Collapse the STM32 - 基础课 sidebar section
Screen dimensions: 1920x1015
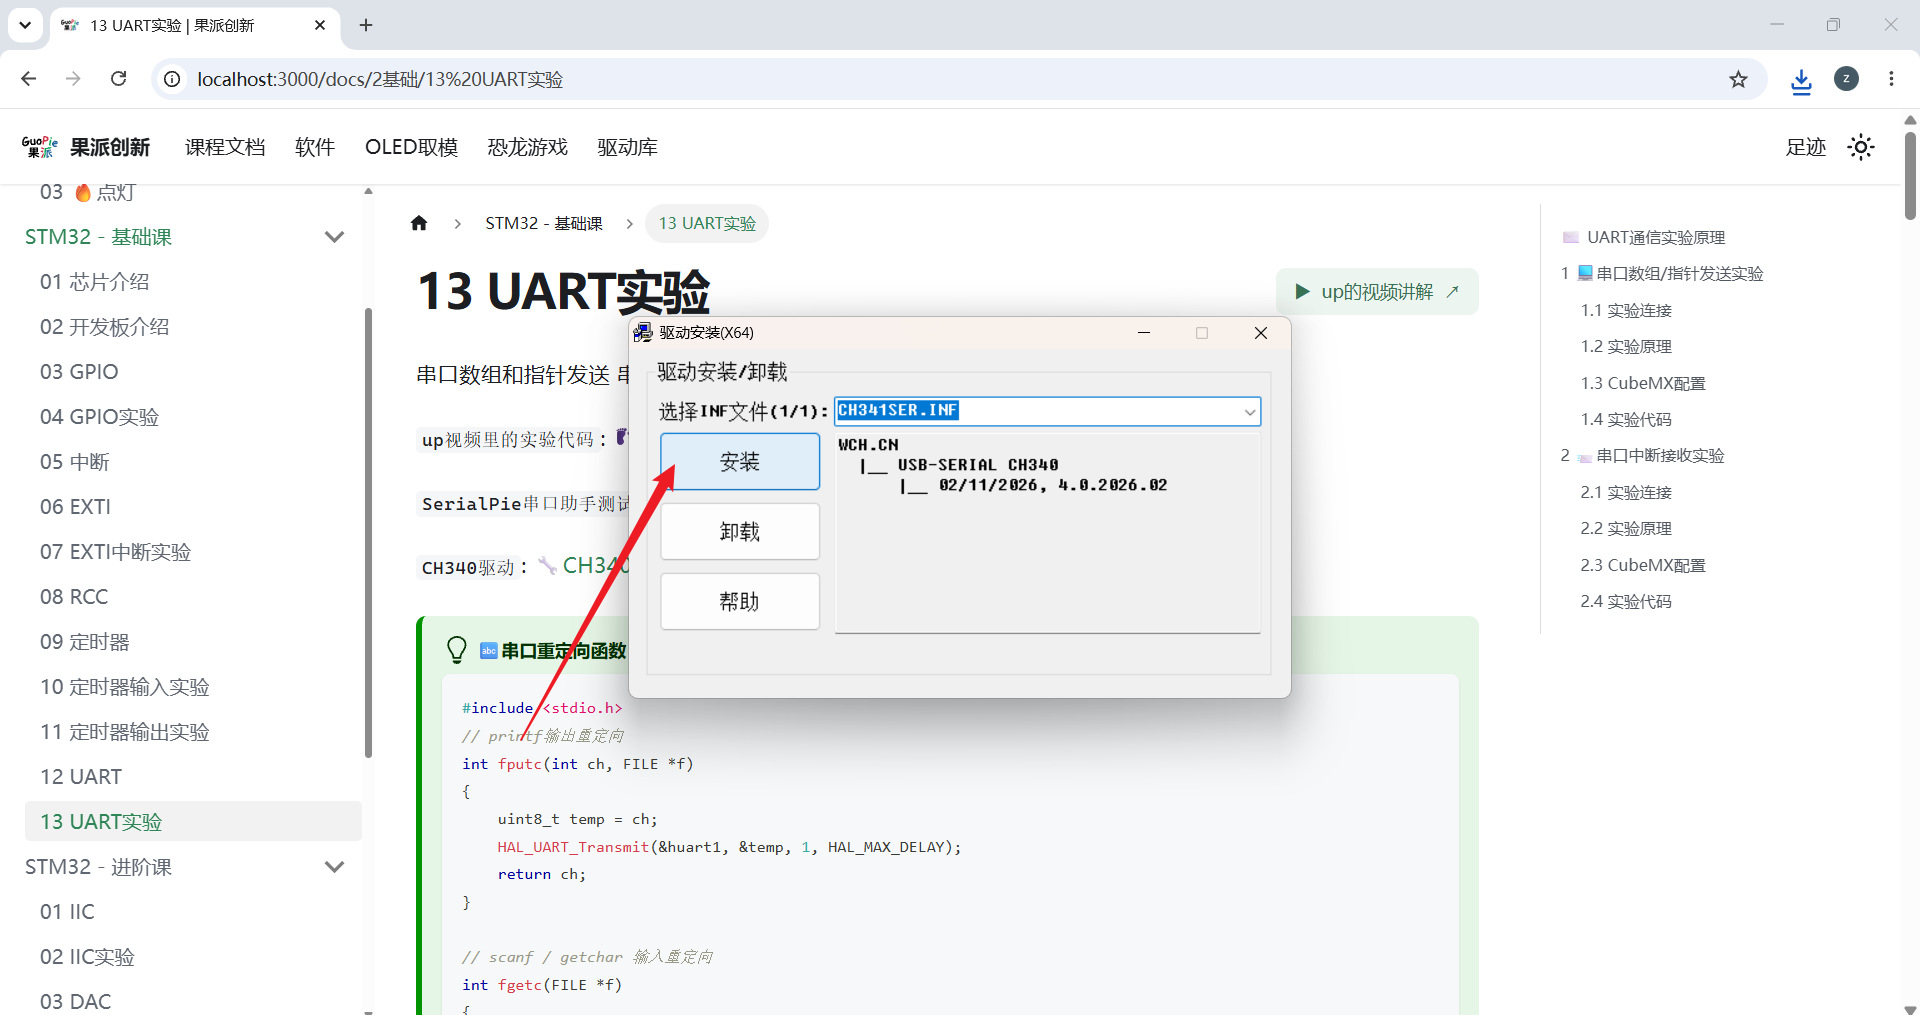tap(334, 237)
